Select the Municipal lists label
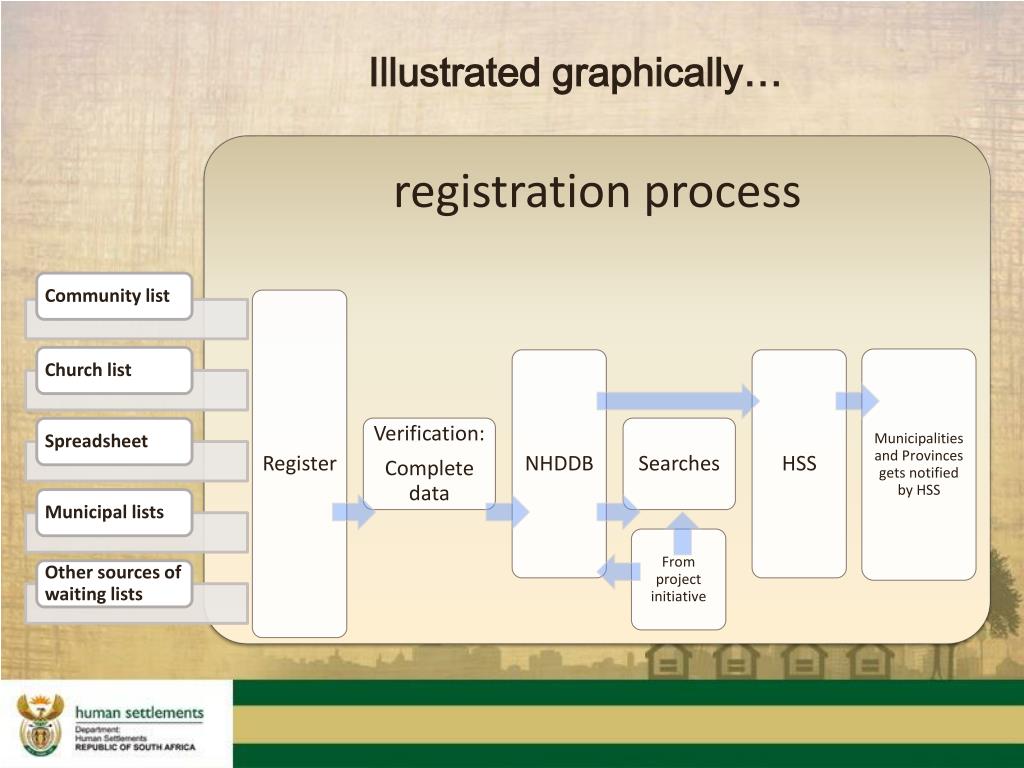Image resolution: width=1024 pixels, height=768 pixels. [x=113, y=513]
